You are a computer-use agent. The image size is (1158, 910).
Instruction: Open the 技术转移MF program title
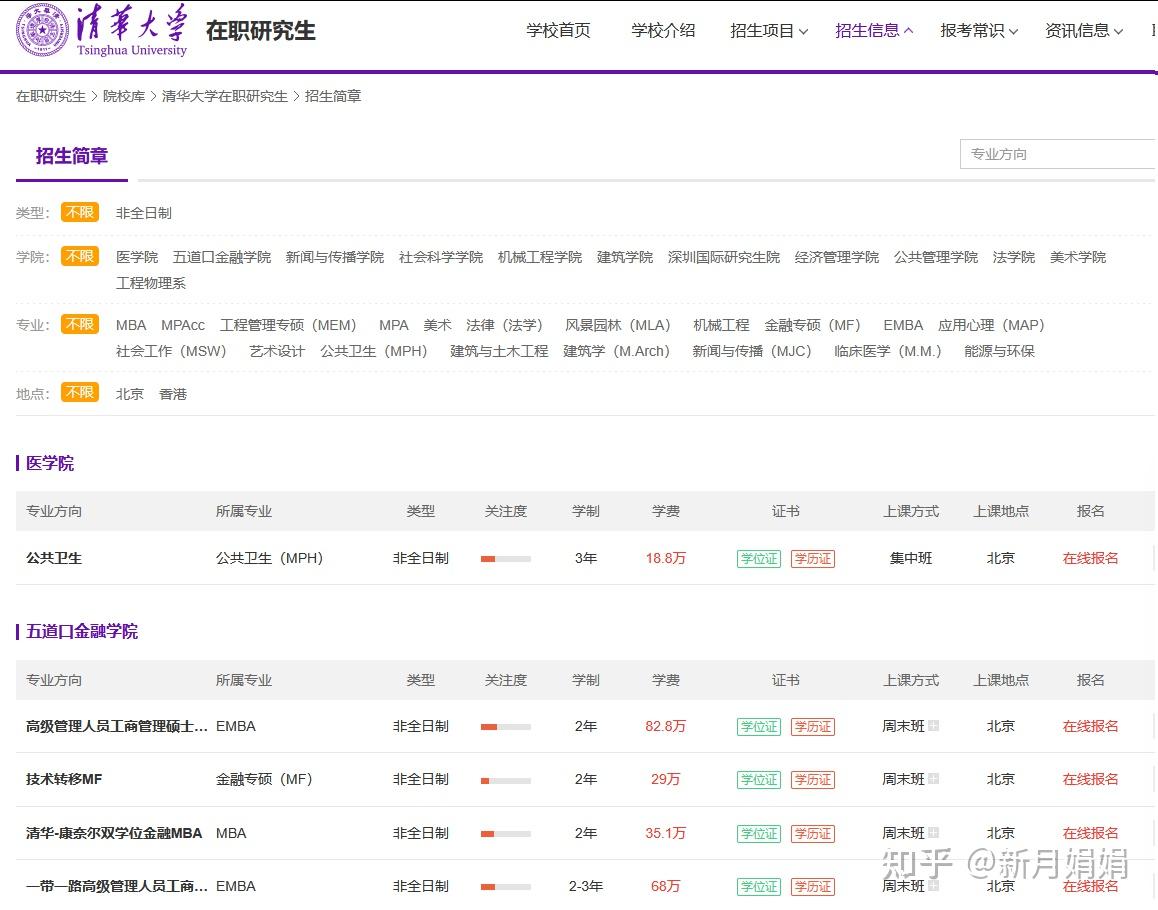(x=64, y=779)
